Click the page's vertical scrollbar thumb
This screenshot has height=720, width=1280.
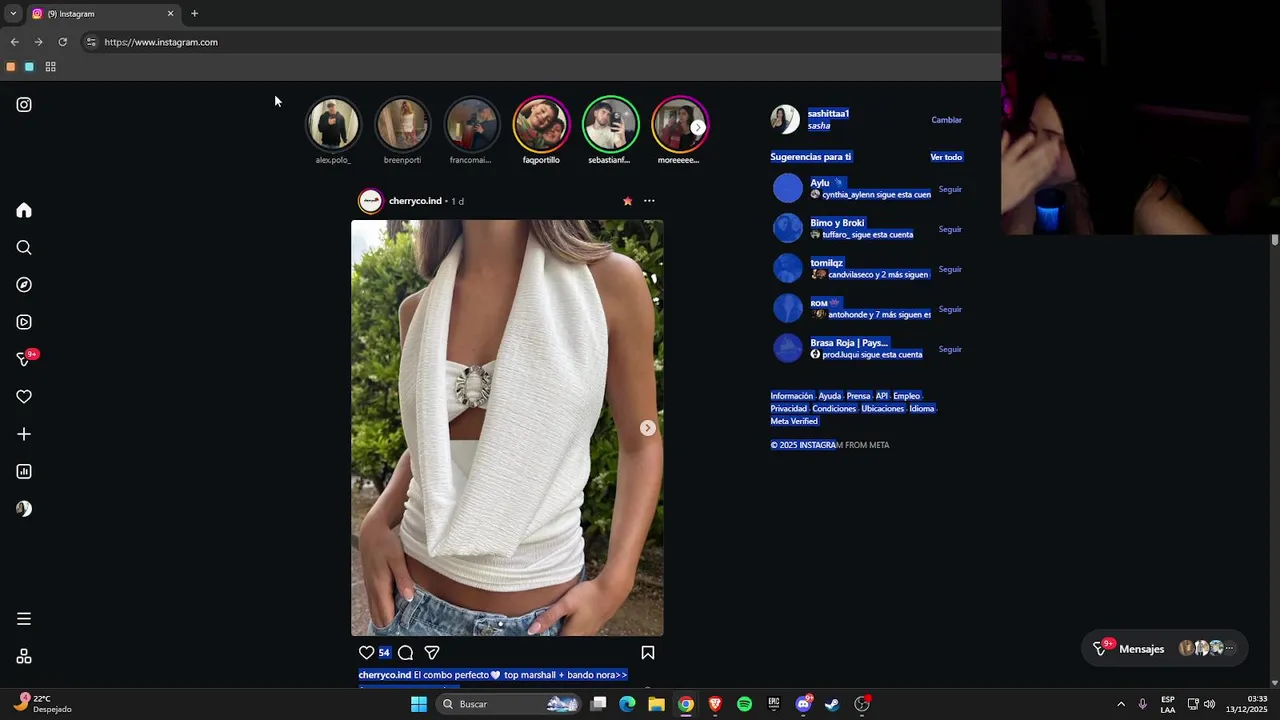click(x=1275, y=240)
